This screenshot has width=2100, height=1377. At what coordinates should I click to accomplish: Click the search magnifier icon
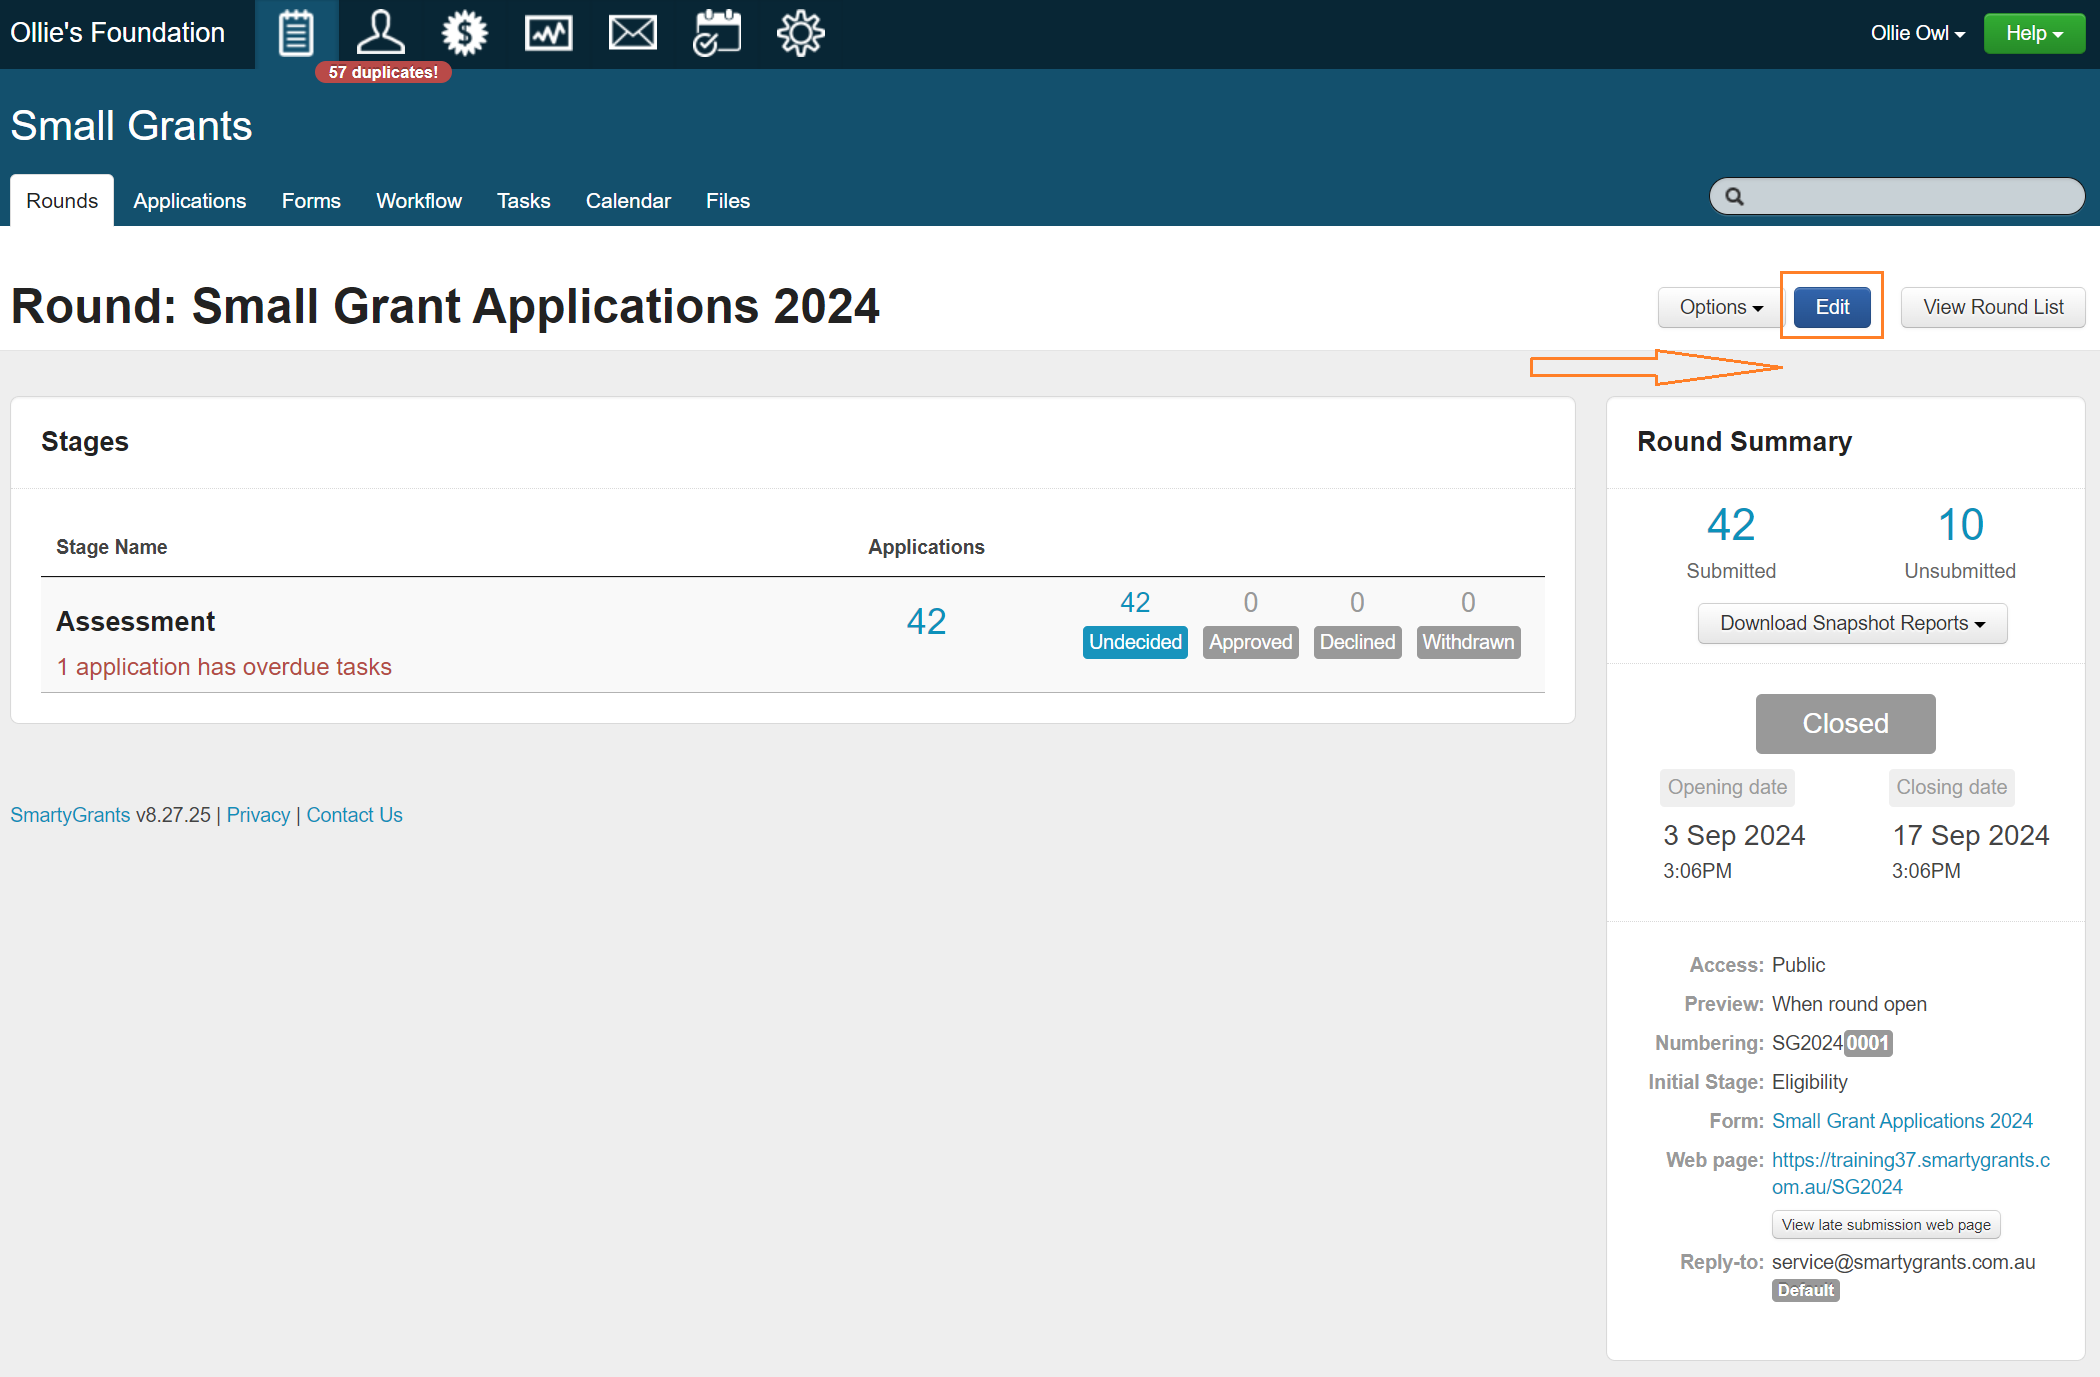(x=1735, y=197)
